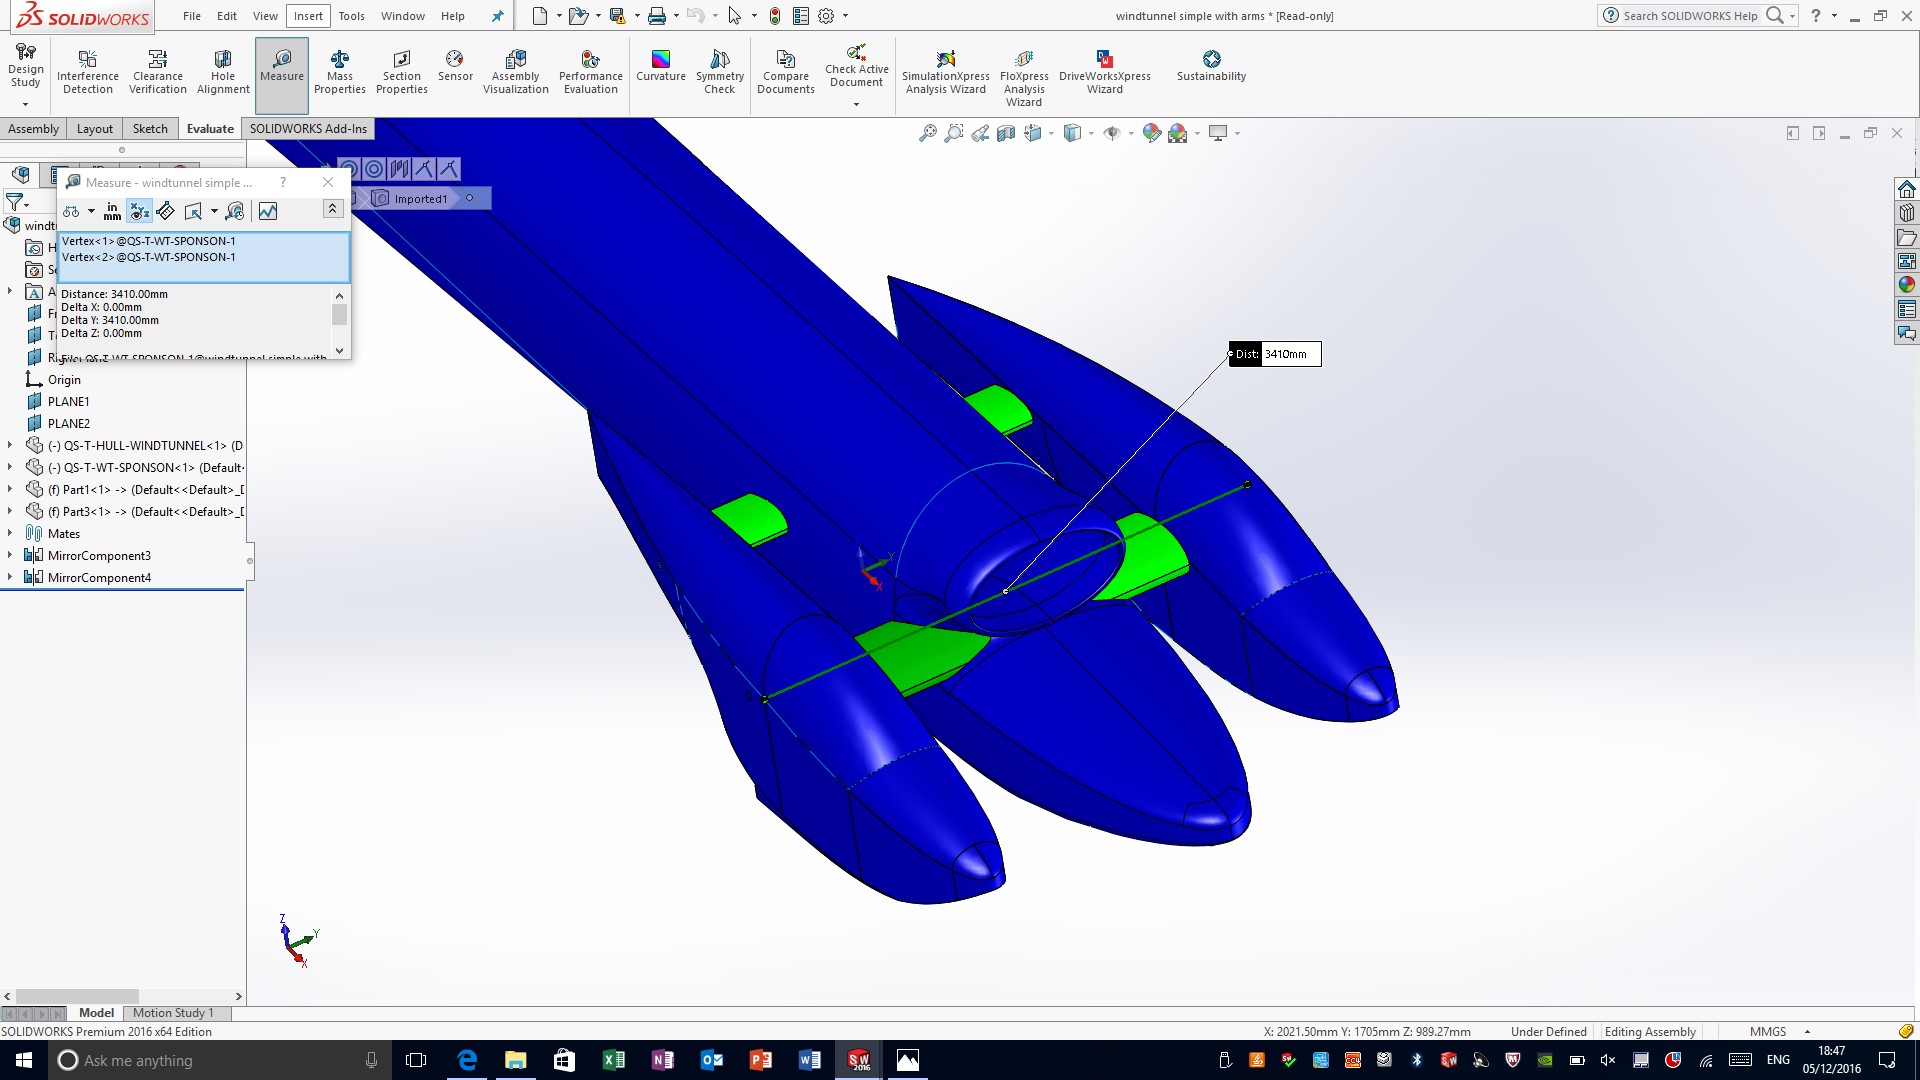Collapse the Measure dialog with chevron button
This screenshot has height=1080, width=1920.
(x=333, y=208)
